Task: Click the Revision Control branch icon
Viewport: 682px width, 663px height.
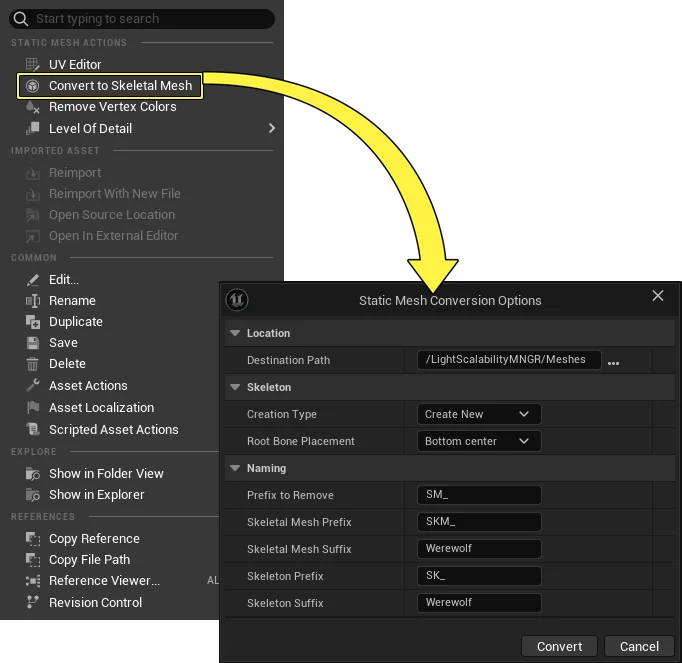Action: click(x=33, y=602)
